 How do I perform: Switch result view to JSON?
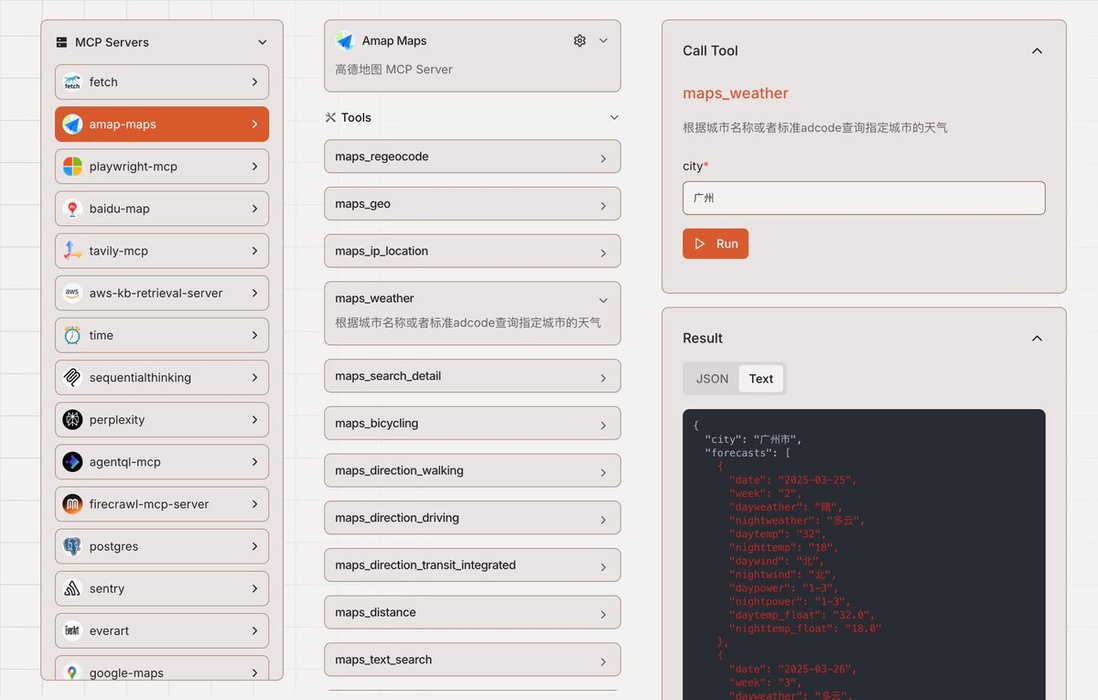click(712, 379)
